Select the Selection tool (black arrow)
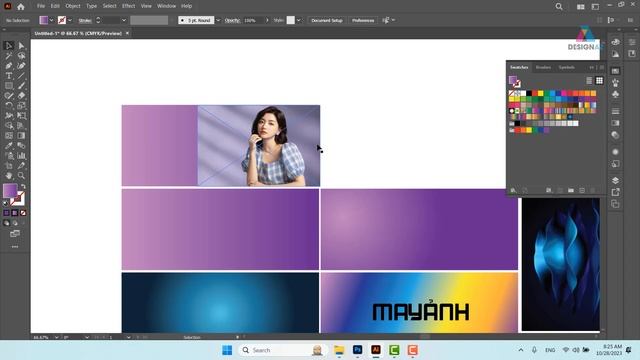The height and width of the screenshot is (360, 640). pyautogui.click(x=9, y=46)
